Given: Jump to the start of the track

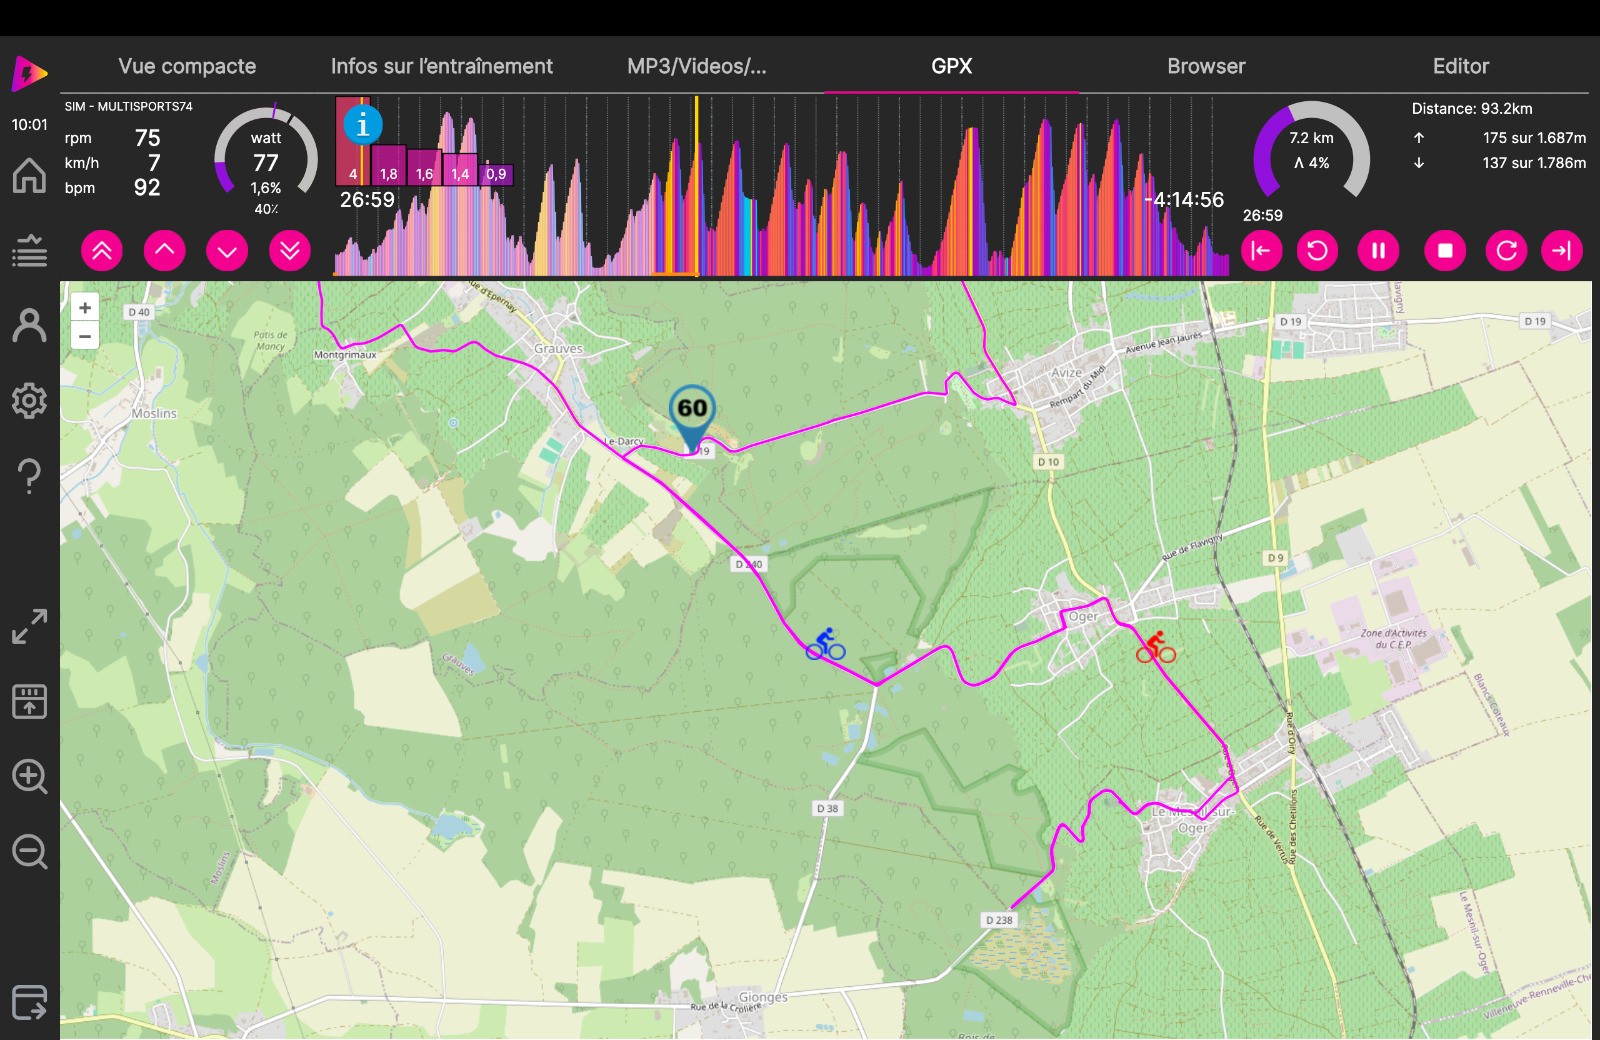Looking at the screenshot, I should pos(1261,251).
